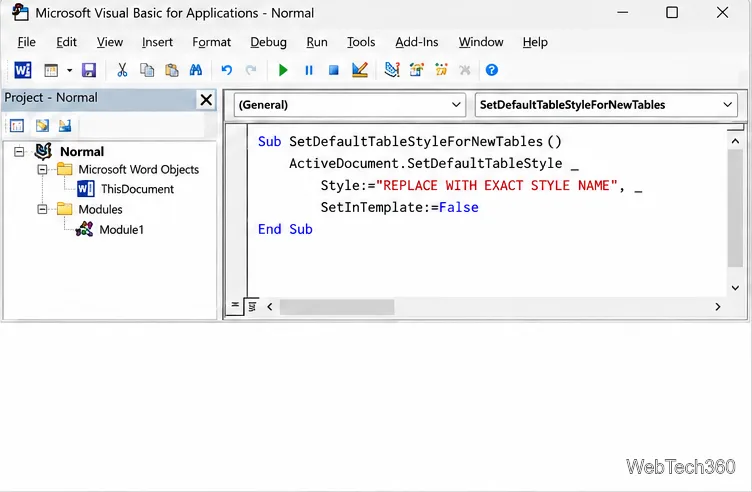Click the Toolbox icon
This screenshot has height=492, width=752.
(464, 70)
